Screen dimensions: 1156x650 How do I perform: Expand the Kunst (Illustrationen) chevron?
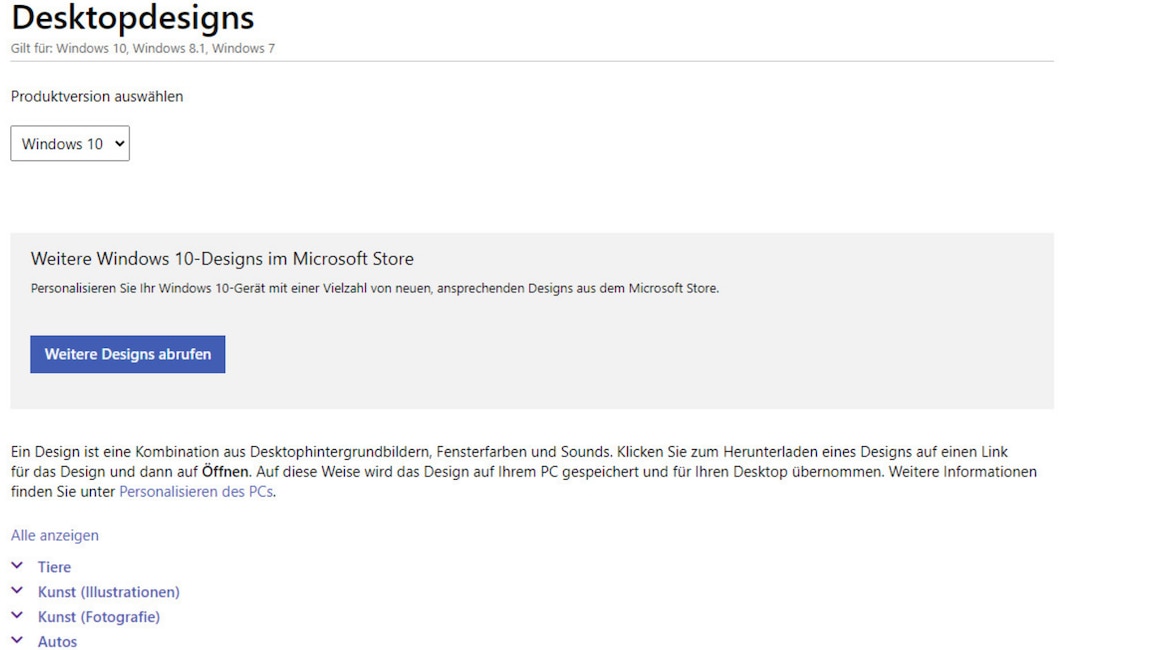pos(18,591)
